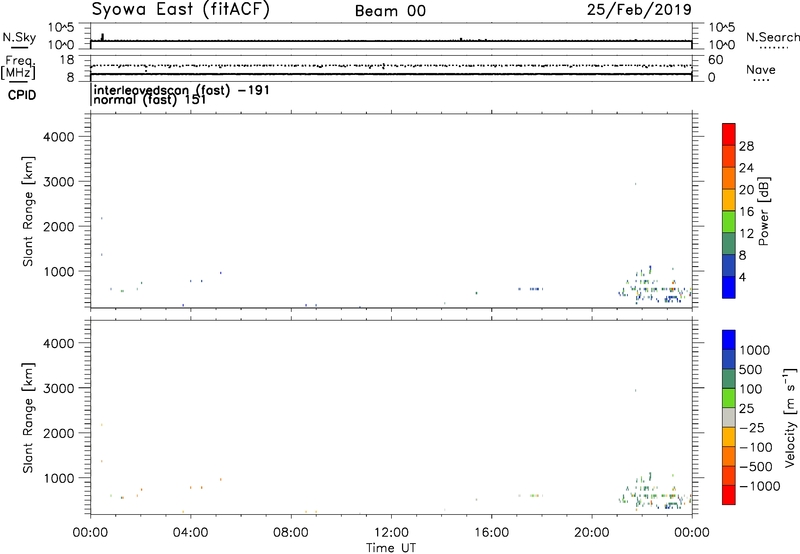Pick the teal 8–12 dB power colorbar segment
This screenshot has width=800, height=554.
tap(729, 243)
